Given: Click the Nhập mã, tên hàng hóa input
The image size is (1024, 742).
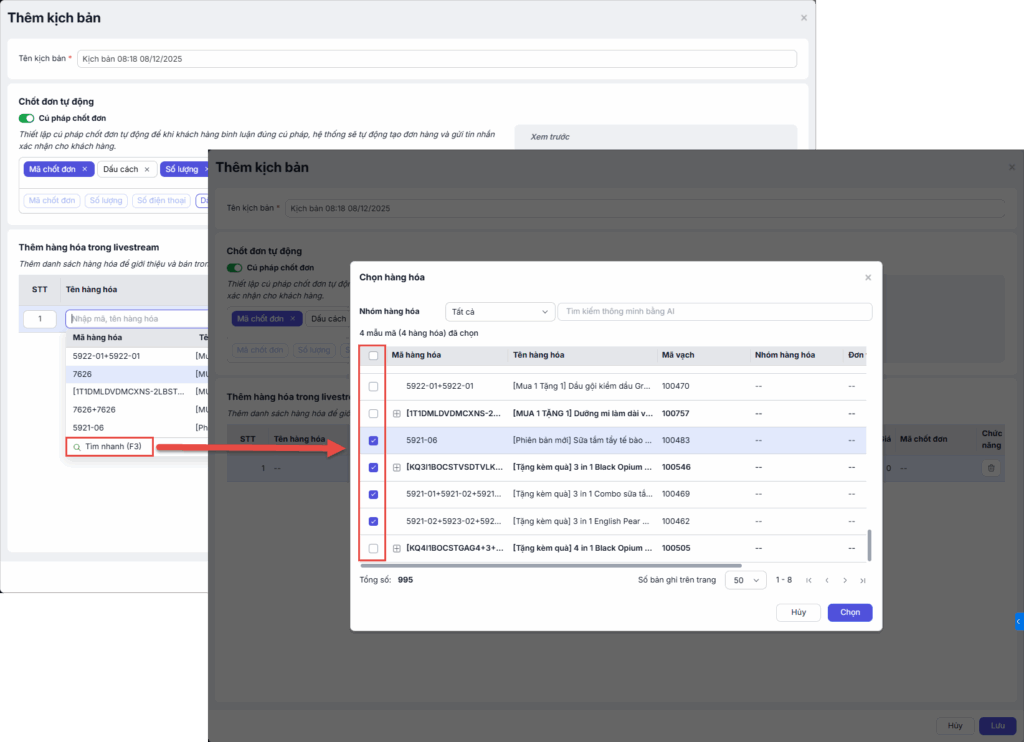Looking at the screenshot, I should click(136, 319).
